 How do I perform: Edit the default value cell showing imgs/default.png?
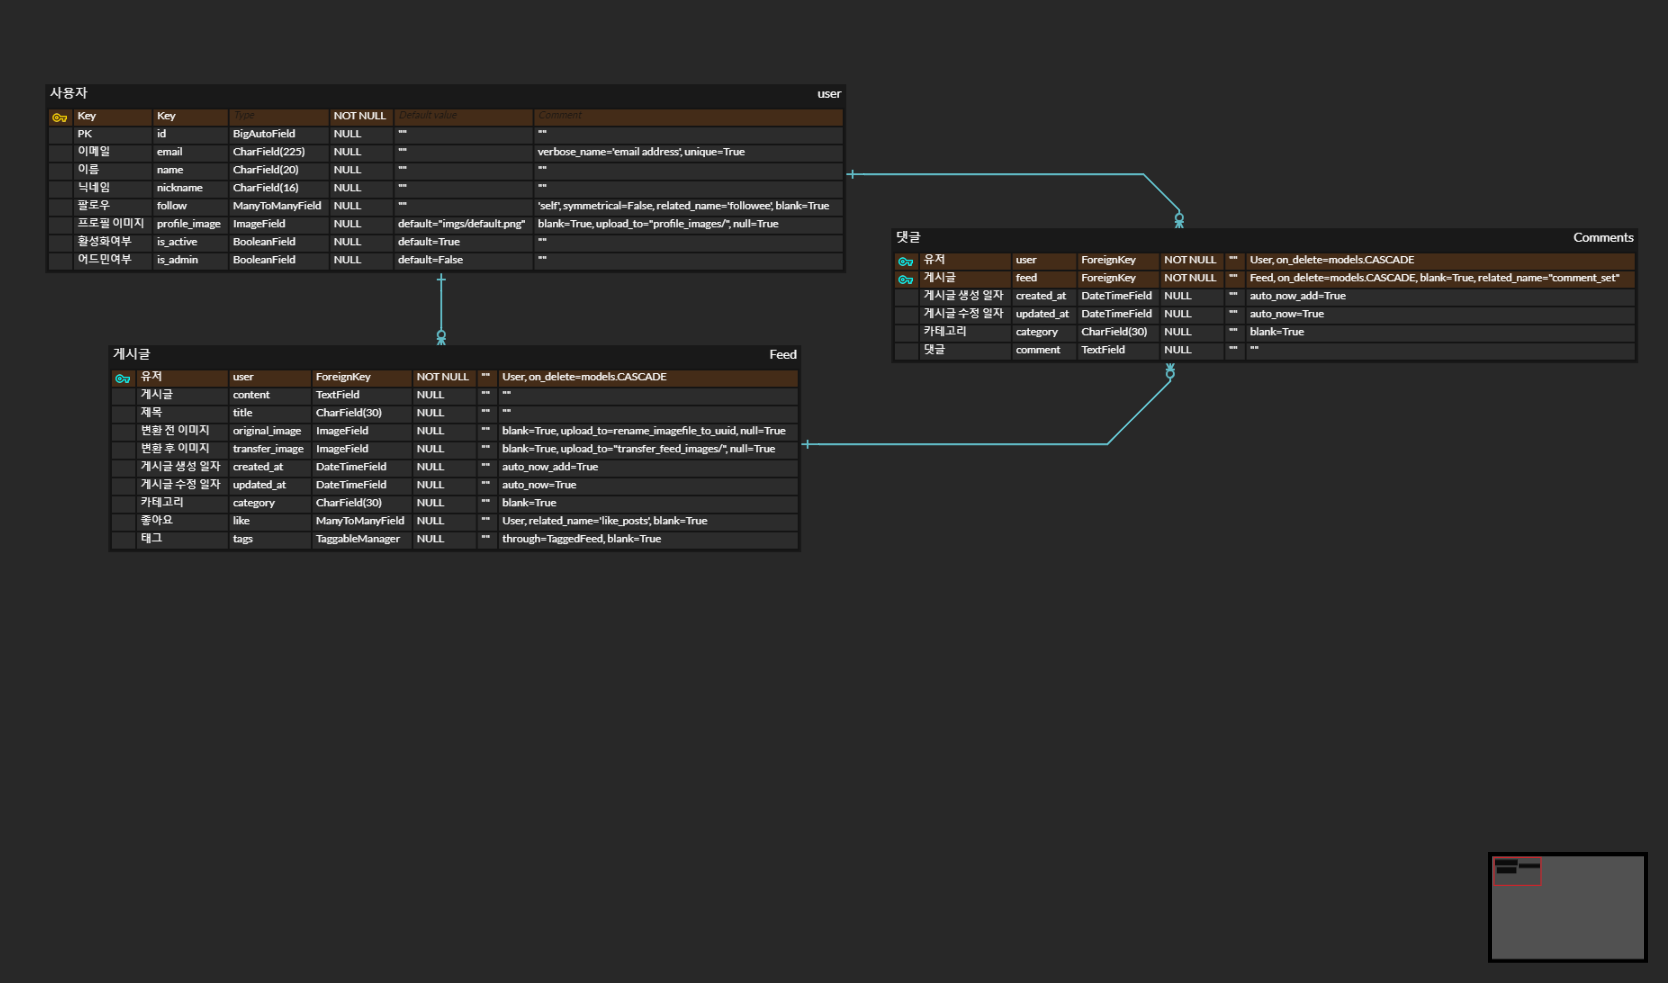(461, 223)
